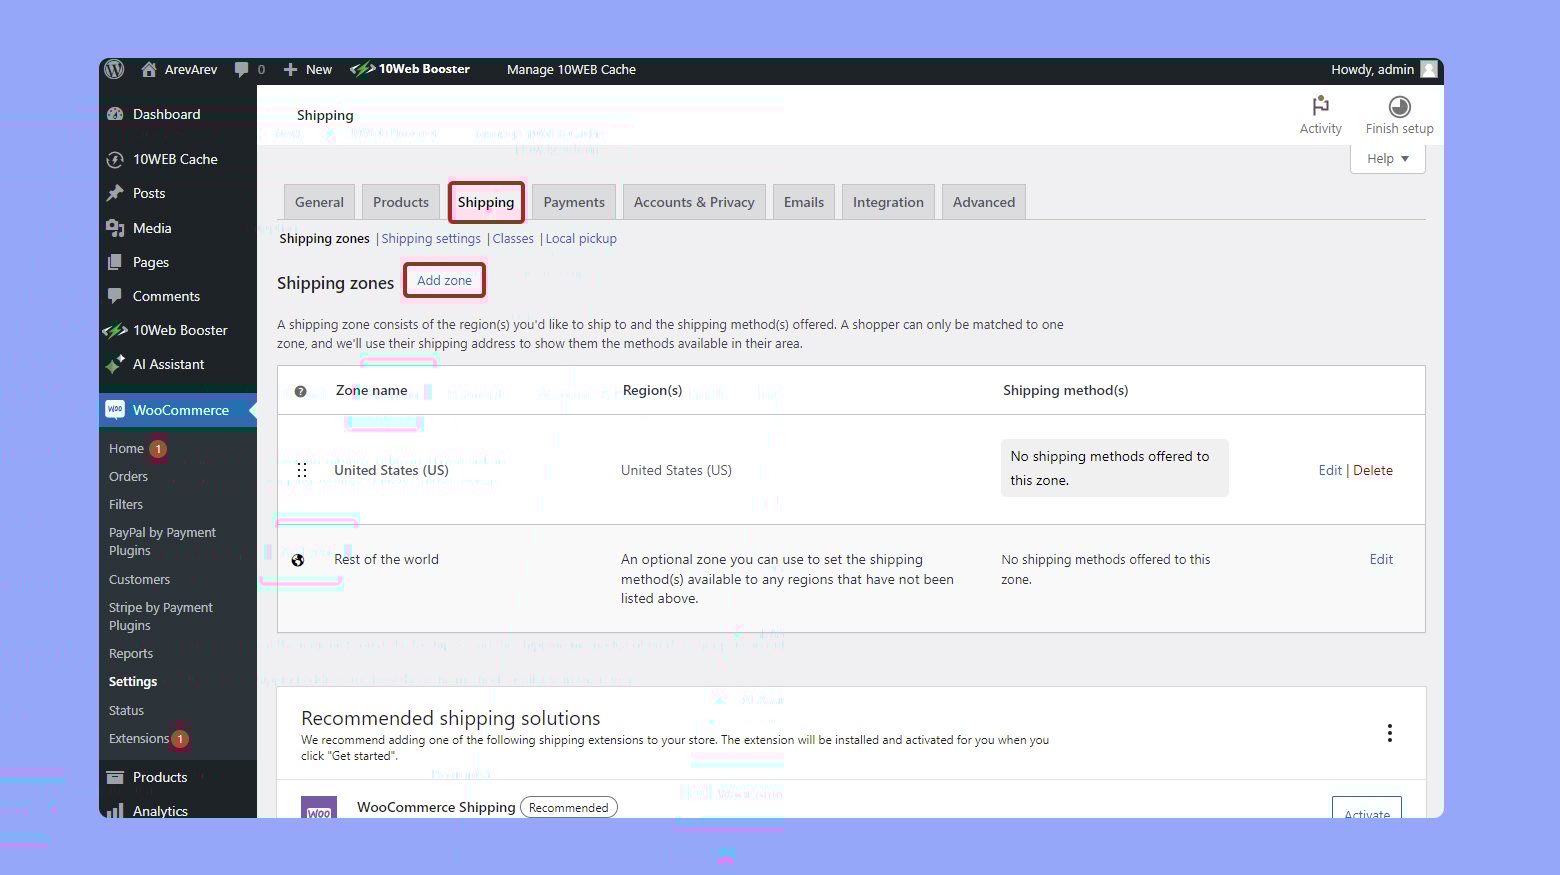Click the WordPress logo icon
Image resolution: width=1560 pixels, height=875 pixels.
pyautogui.click(x=115, y=69)
